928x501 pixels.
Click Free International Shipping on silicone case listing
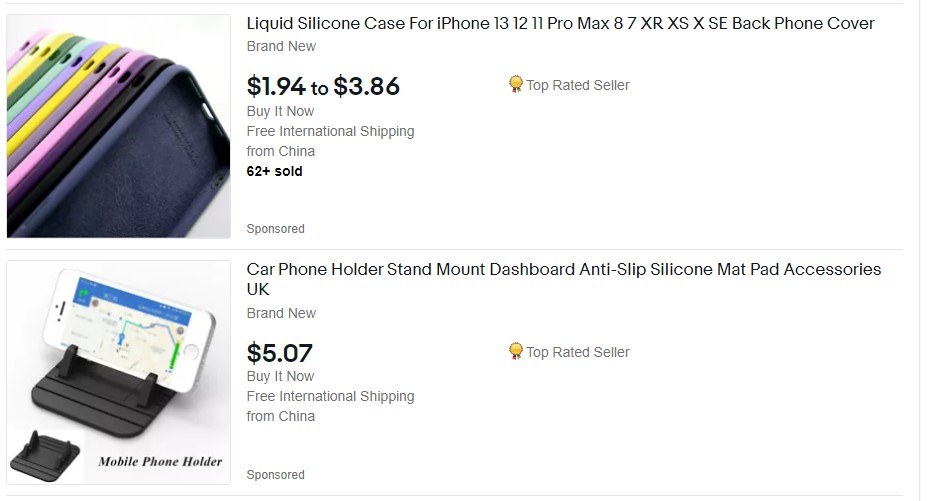[x=330, y=131]
